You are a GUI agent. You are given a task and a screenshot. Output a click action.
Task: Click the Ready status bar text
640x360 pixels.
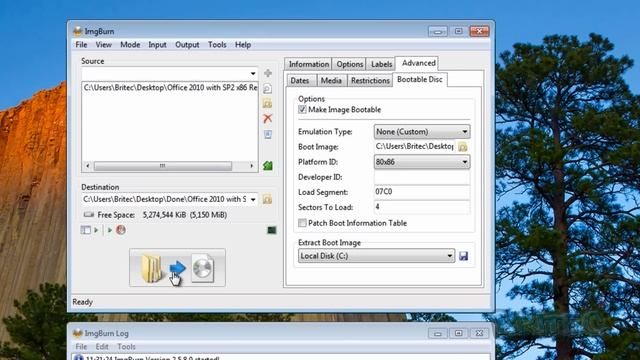click(x=82, y=302)
